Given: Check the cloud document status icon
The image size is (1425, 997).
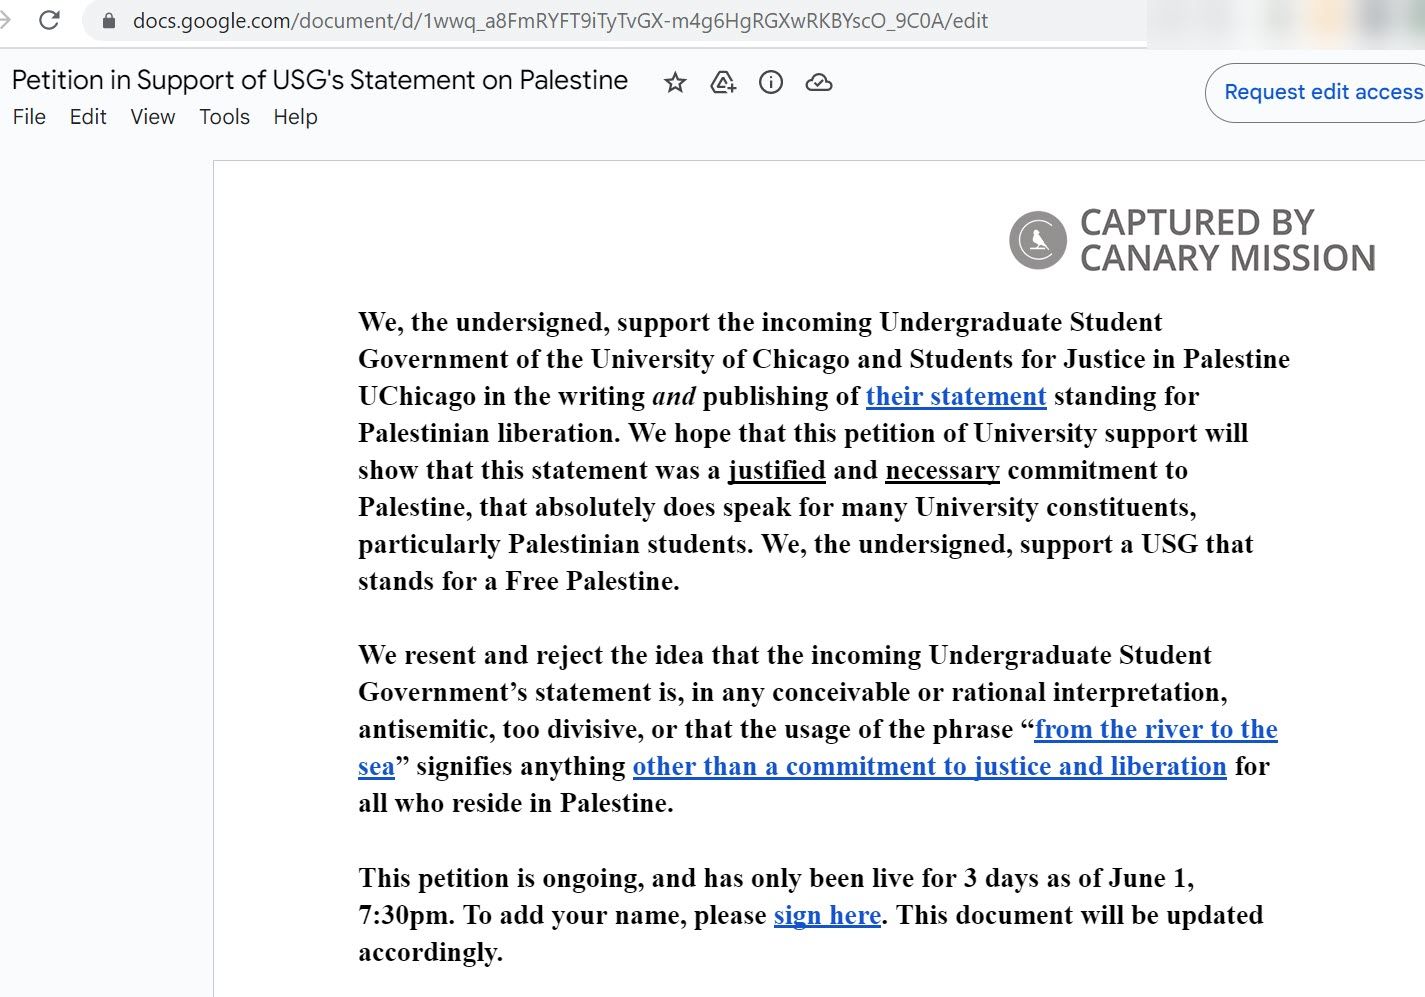Looking at the screenshot, I should pyautogui.click(x=819, y=83).
